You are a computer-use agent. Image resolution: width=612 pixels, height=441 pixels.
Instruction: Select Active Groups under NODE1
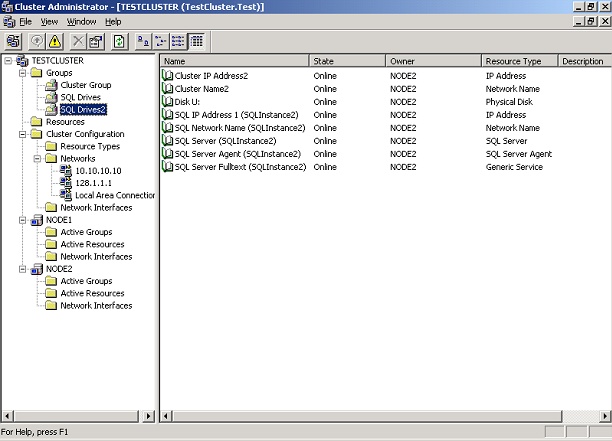pos(86,232)
